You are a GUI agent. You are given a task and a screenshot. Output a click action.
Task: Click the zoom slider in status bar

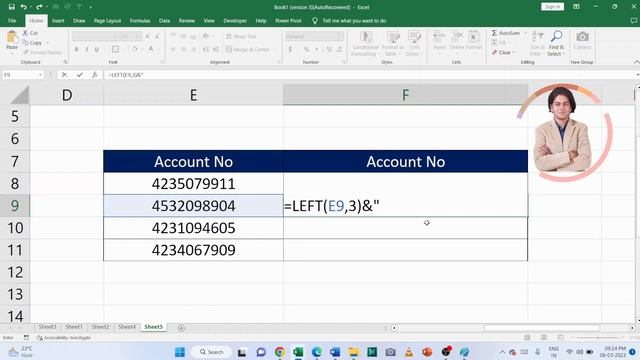[x=598, y=338]
